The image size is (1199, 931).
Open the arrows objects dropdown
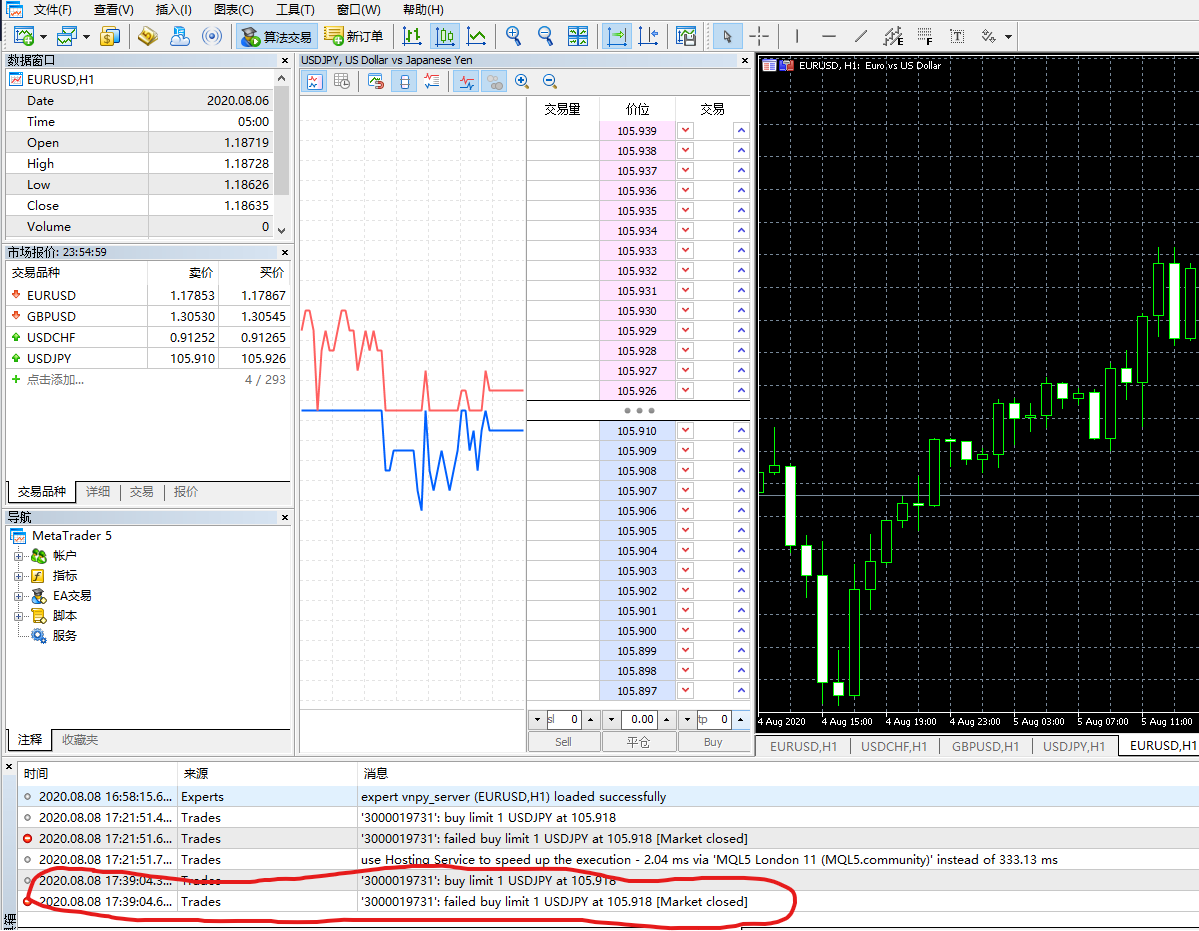click(1009, 37)
